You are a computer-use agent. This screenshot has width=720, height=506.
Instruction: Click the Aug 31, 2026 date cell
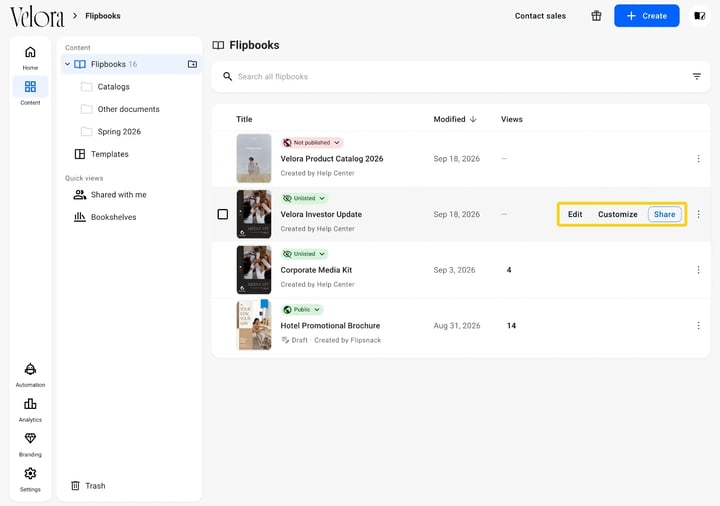(457, 326)
